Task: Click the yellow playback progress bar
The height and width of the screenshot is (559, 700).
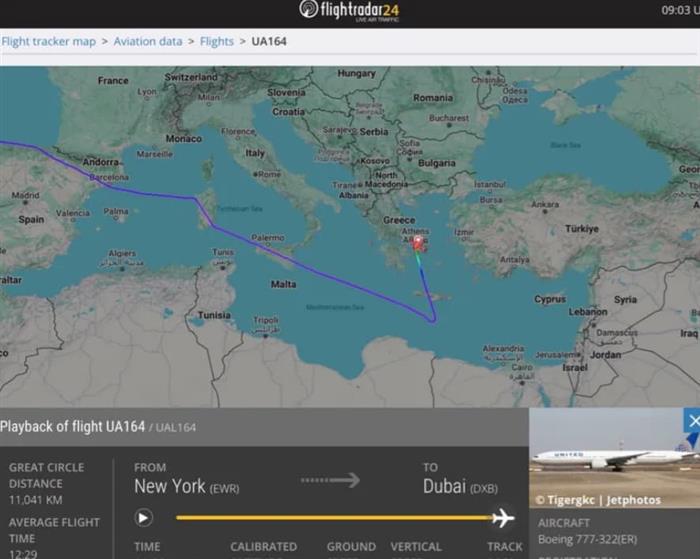Action: (x=334, y=518)
